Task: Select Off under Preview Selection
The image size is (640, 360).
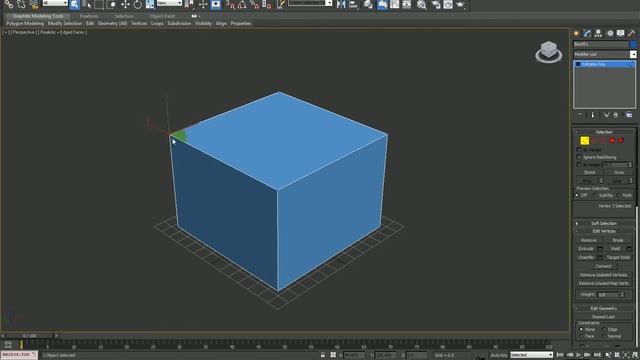Action: pos(577,196)
